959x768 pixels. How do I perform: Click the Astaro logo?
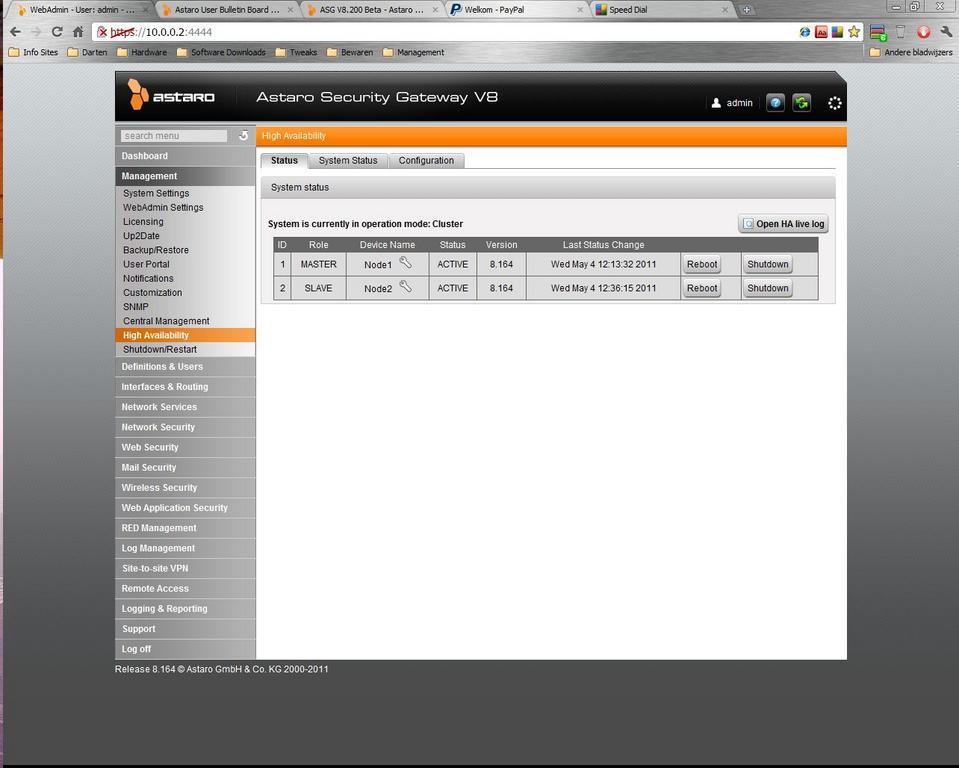click(x=171, y=95)
